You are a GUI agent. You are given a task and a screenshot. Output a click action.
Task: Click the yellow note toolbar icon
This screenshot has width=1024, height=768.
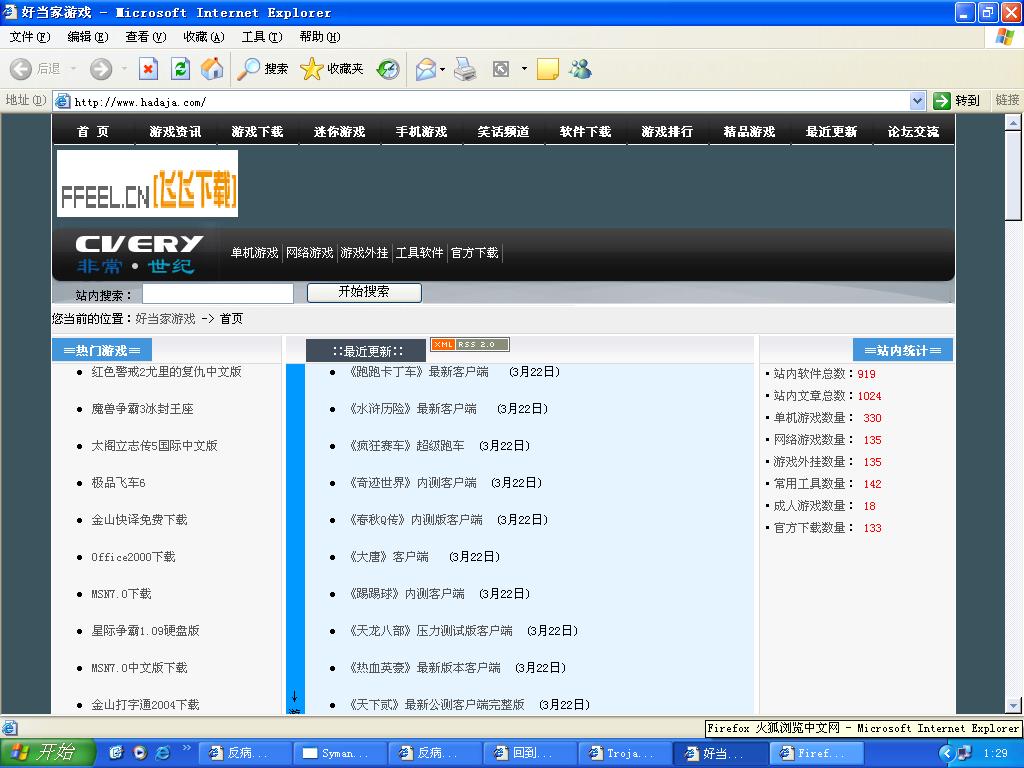547,69
